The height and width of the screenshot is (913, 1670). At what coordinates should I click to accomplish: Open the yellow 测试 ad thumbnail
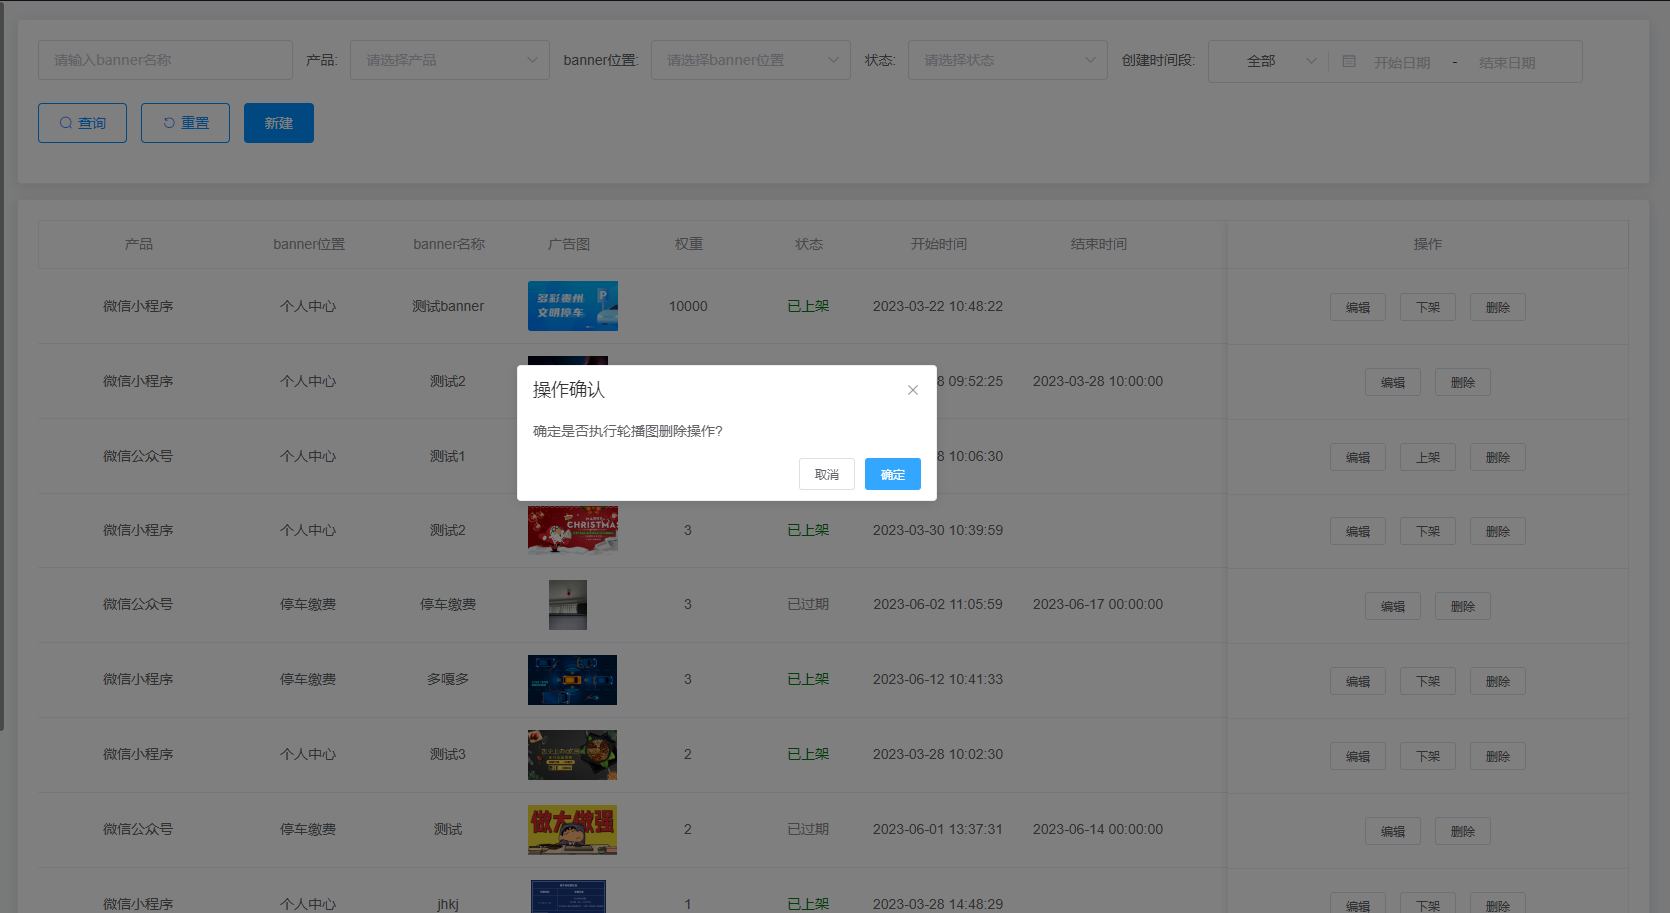click(572, 830)
